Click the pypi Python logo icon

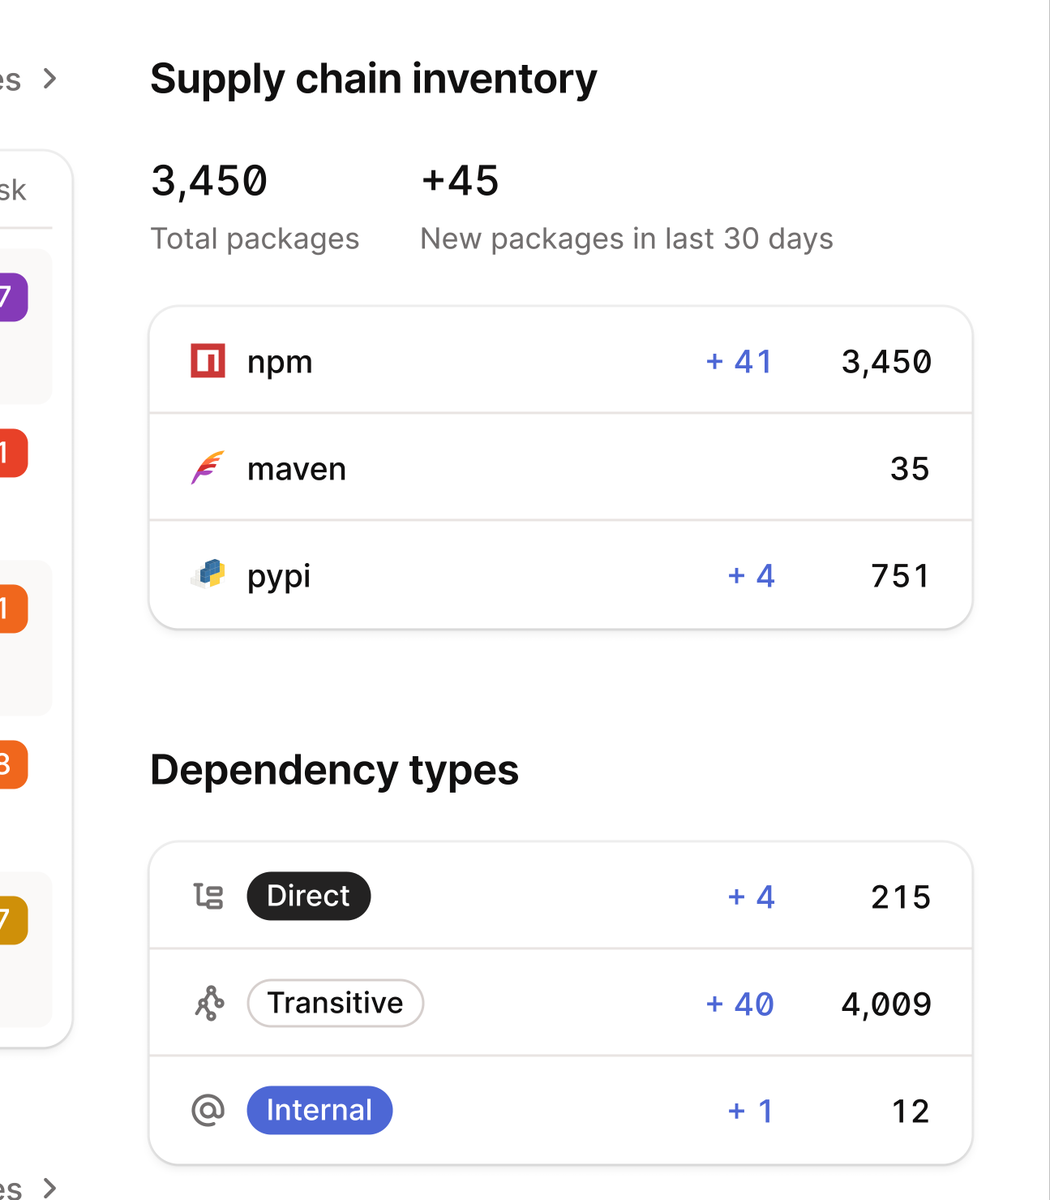pos(208,575)
